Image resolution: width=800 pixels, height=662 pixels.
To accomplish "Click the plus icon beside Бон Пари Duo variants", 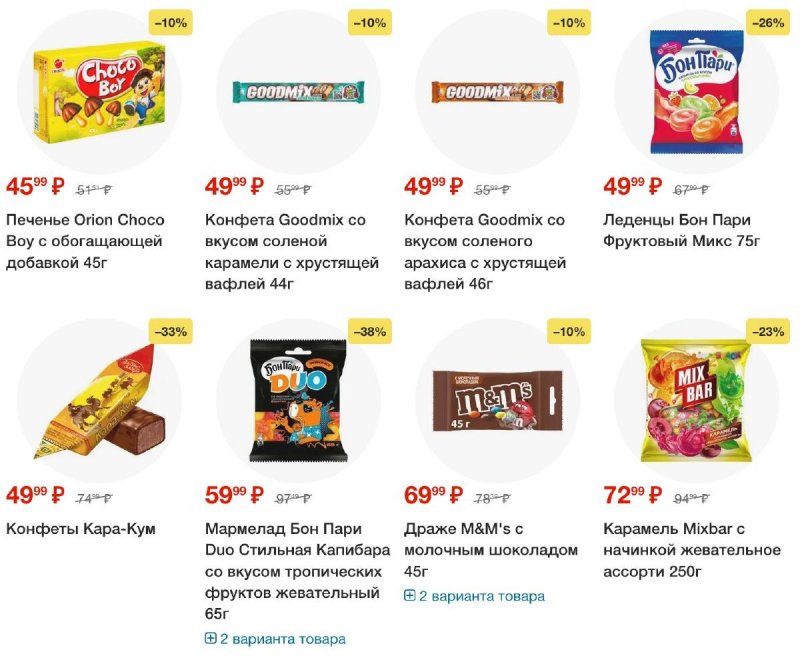I will 210,638.
